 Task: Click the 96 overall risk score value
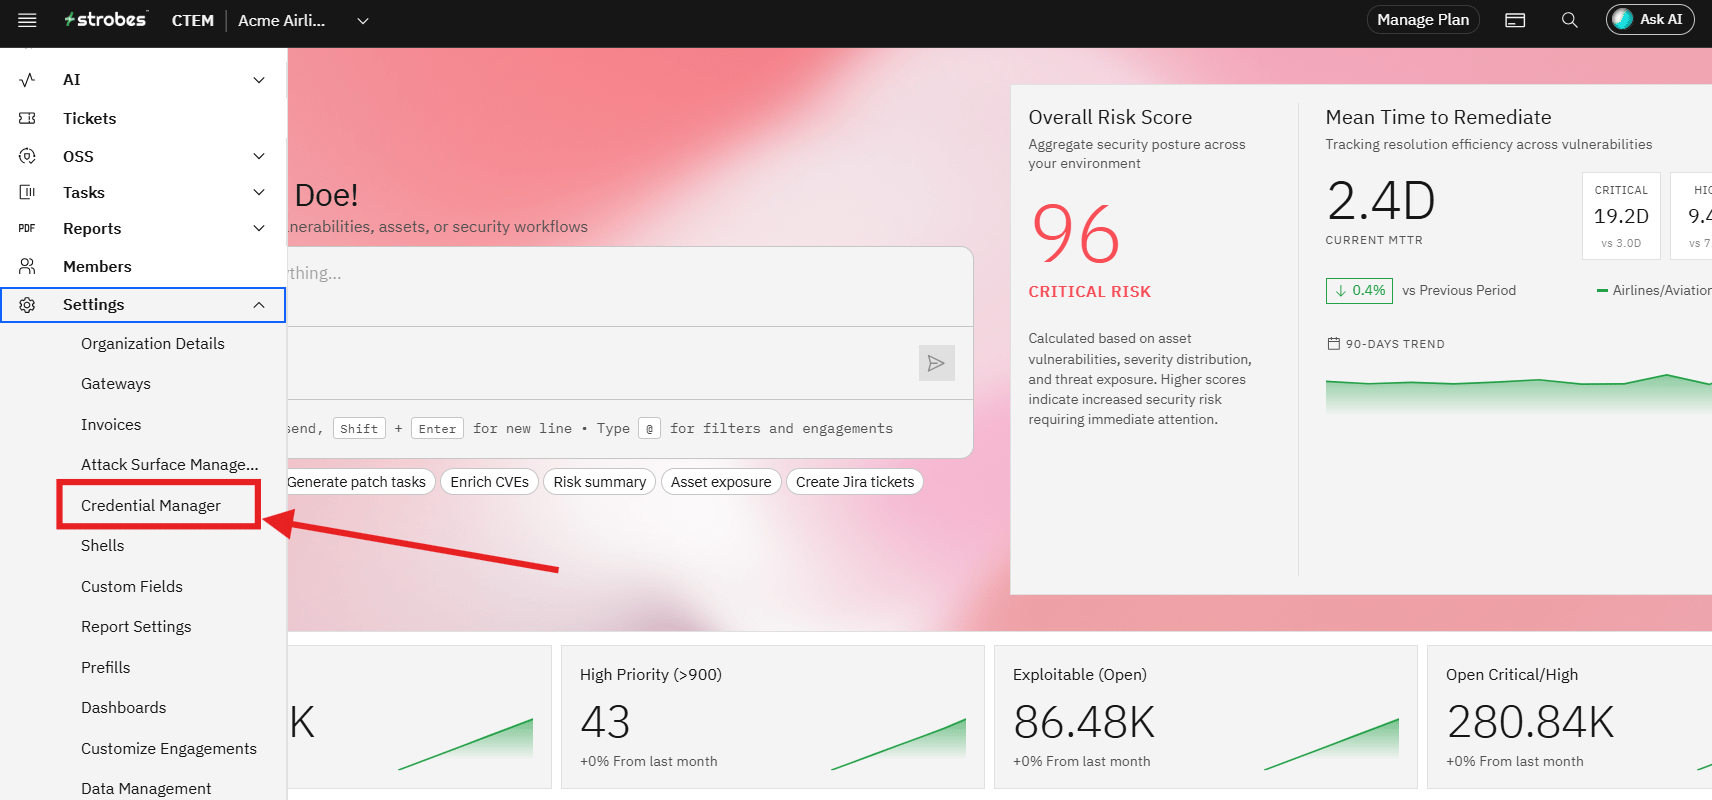coord(1076,234)
